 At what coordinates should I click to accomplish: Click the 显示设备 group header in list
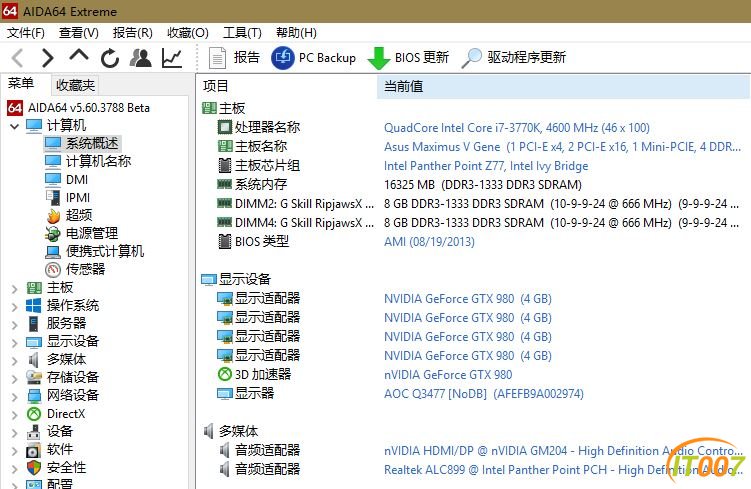tap(236, 279)
